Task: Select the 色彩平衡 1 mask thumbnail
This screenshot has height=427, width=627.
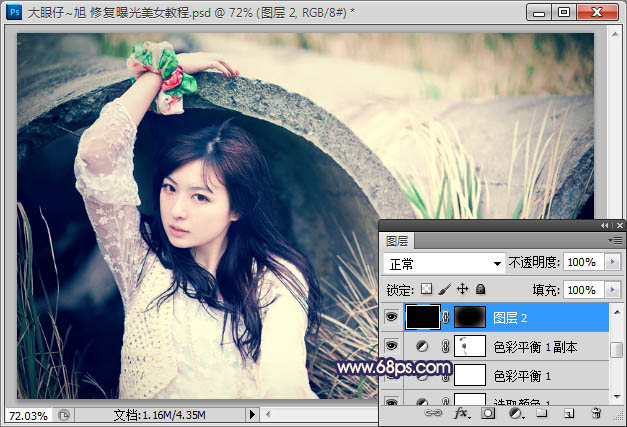Action: [x=470, y=375]
